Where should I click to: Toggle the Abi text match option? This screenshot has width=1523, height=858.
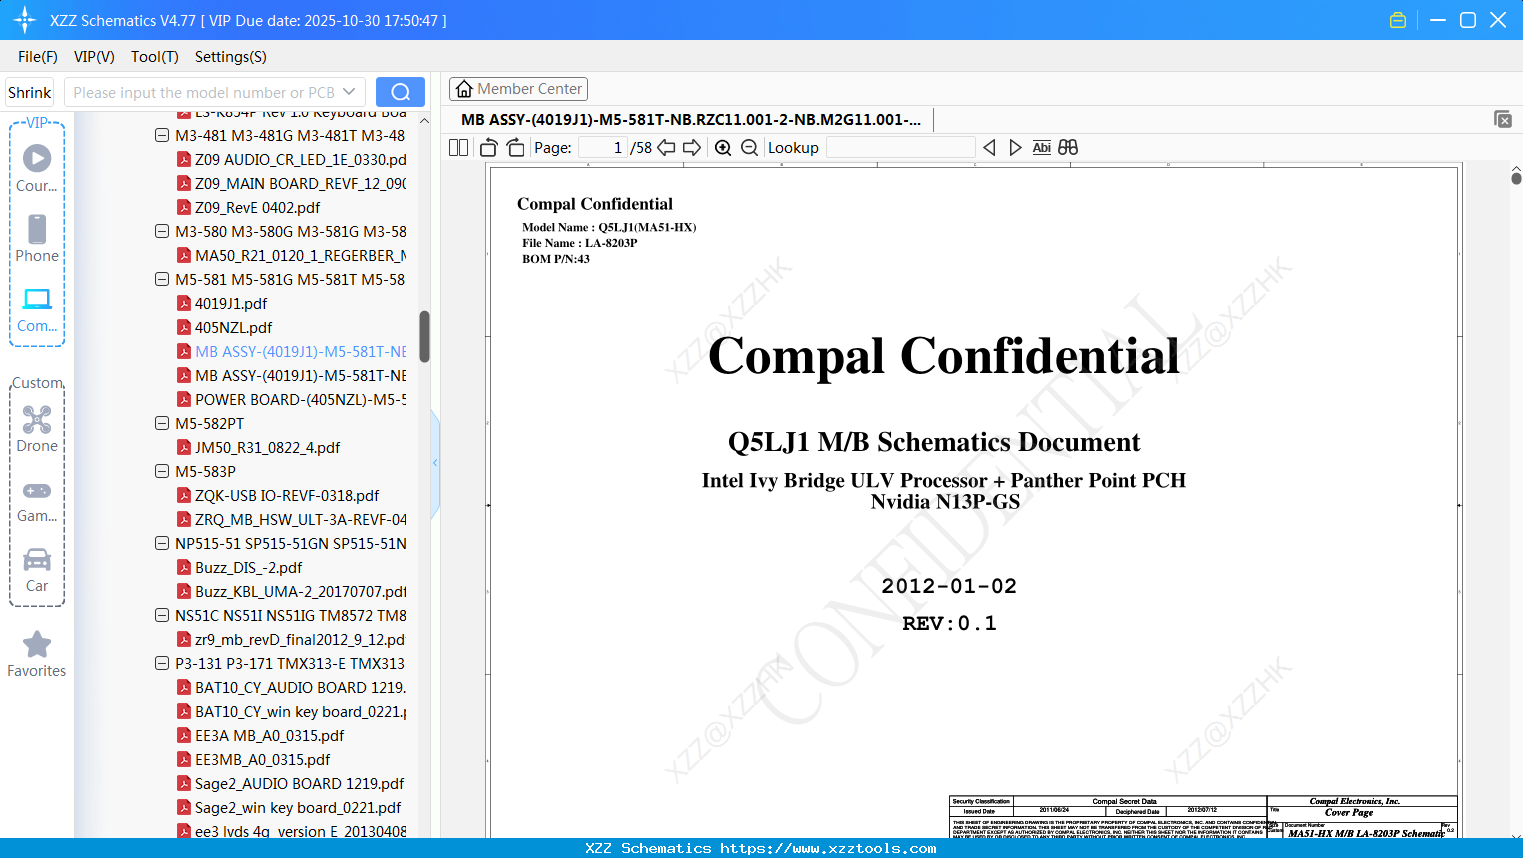click(1042, 148)
